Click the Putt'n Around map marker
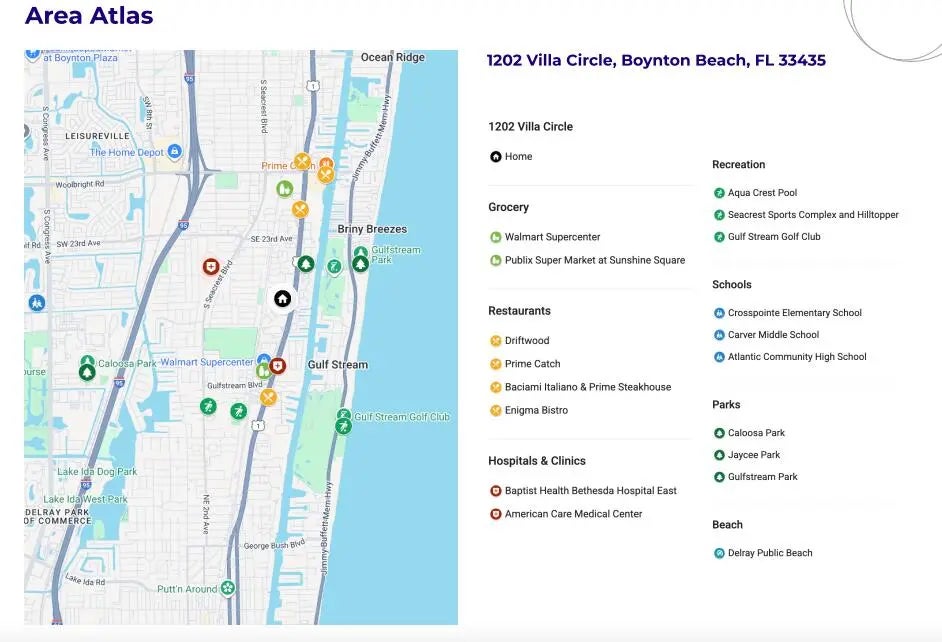The image size is (942, 642). pos(228,588)
